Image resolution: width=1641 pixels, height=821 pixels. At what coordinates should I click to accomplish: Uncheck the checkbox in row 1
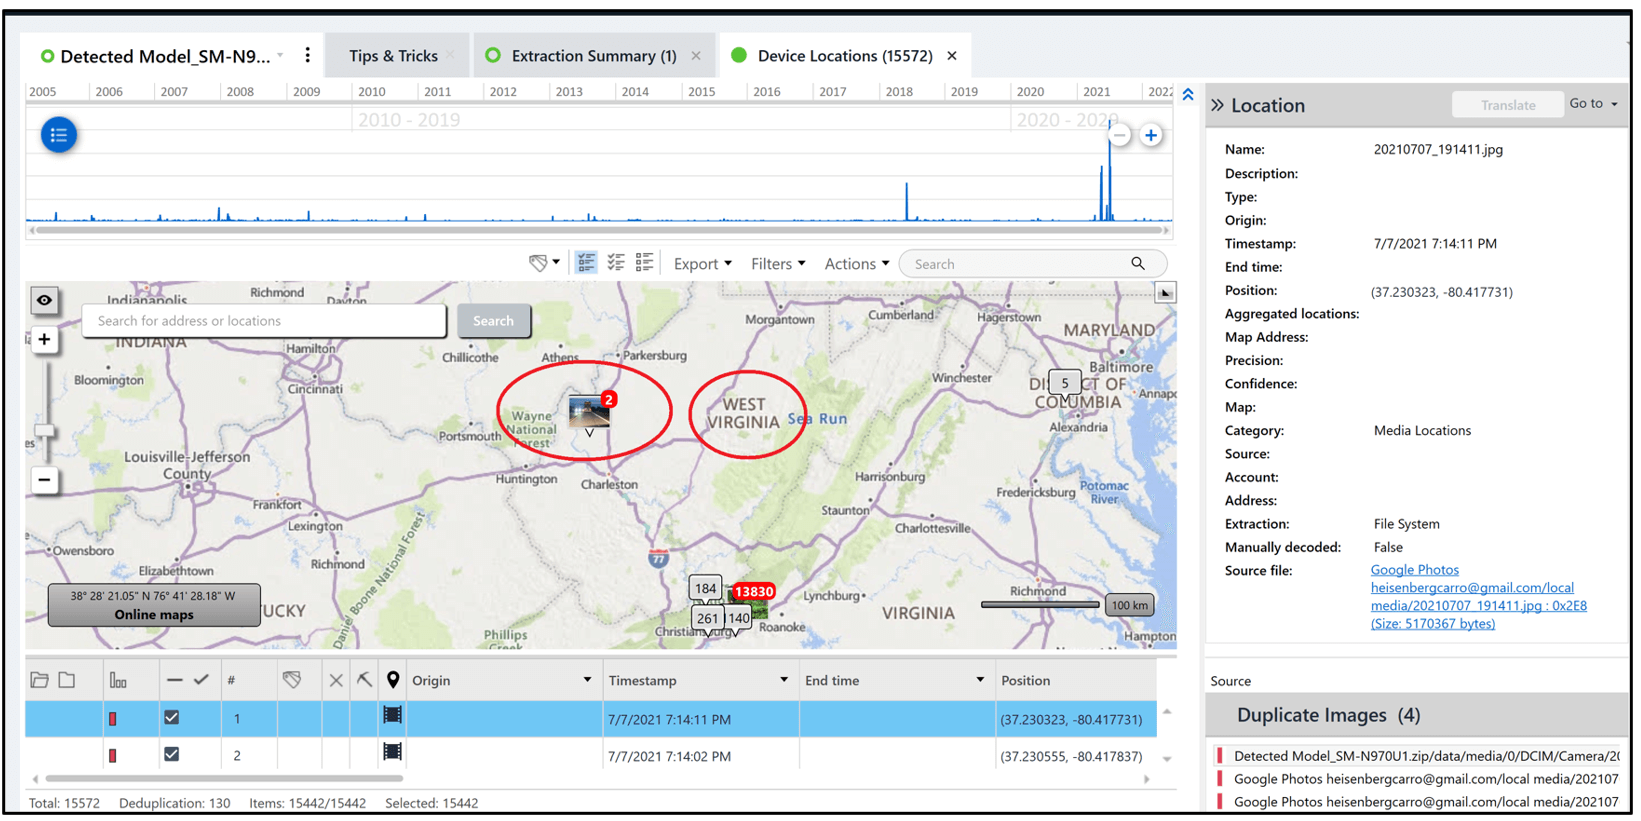coord(172,718)
